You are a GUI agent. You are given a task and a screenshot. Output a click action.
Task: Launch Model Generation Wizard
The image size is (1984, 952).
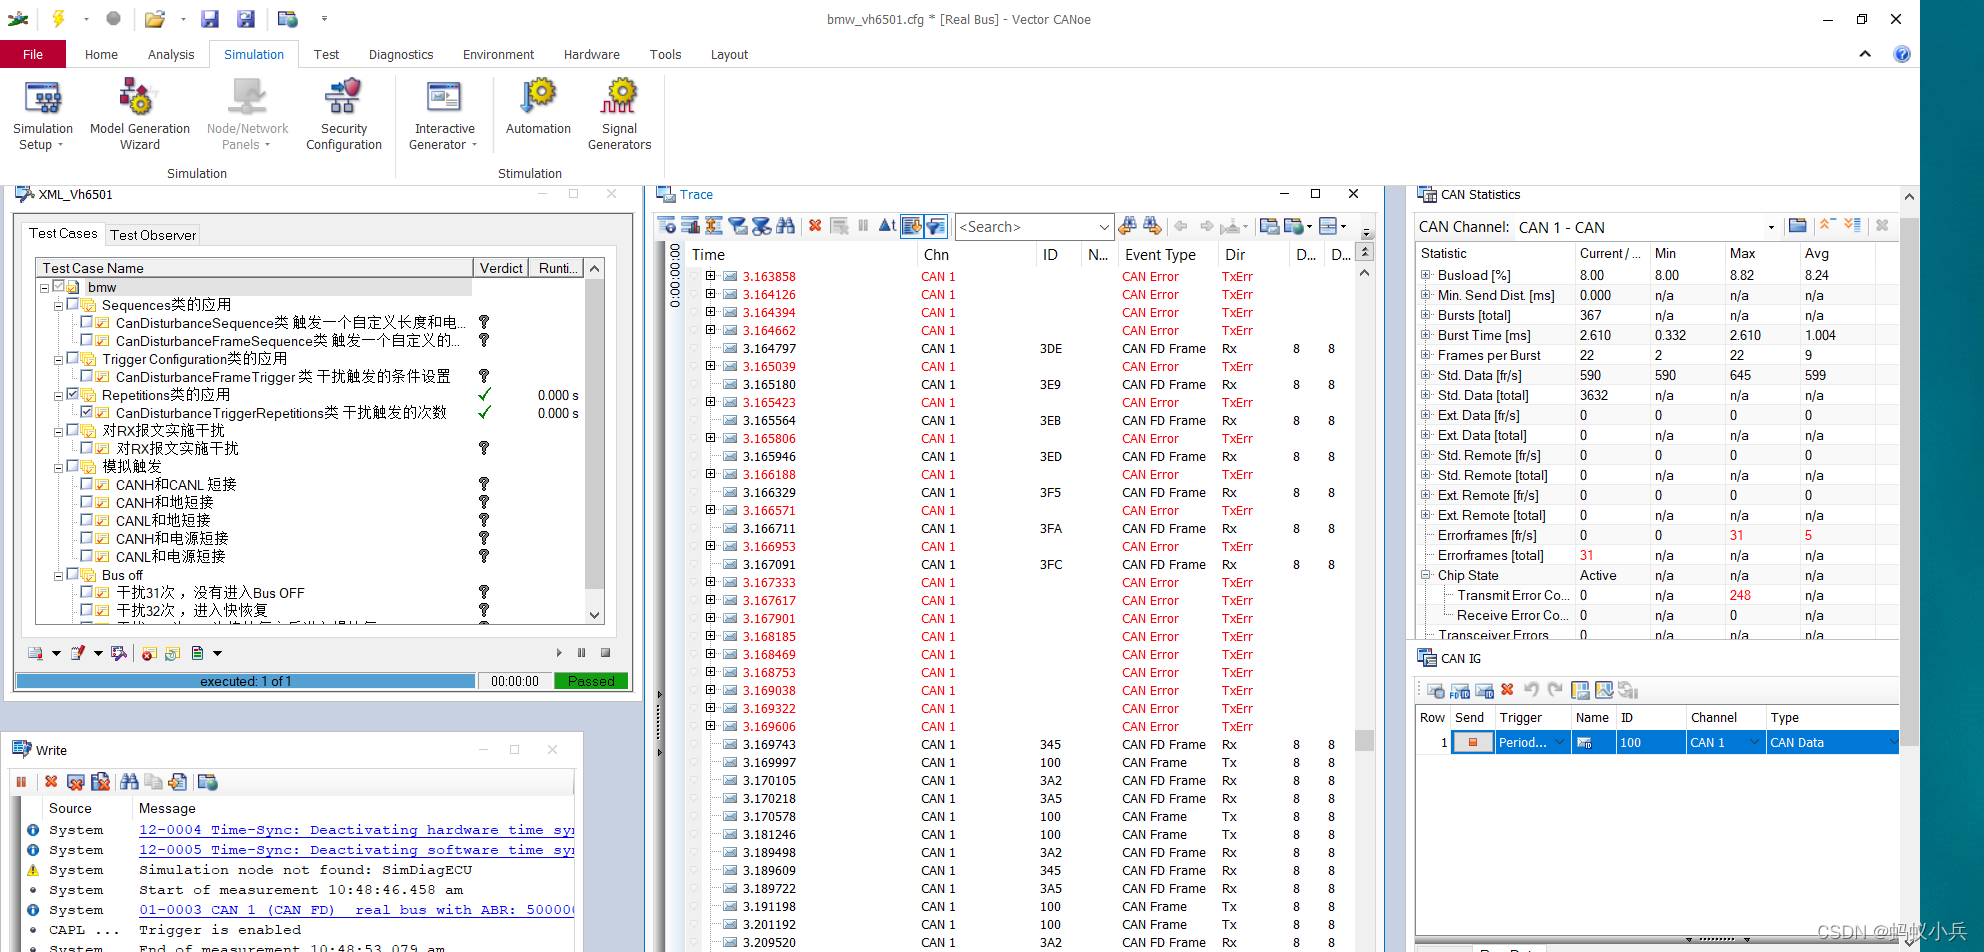[x=140, y=115]
